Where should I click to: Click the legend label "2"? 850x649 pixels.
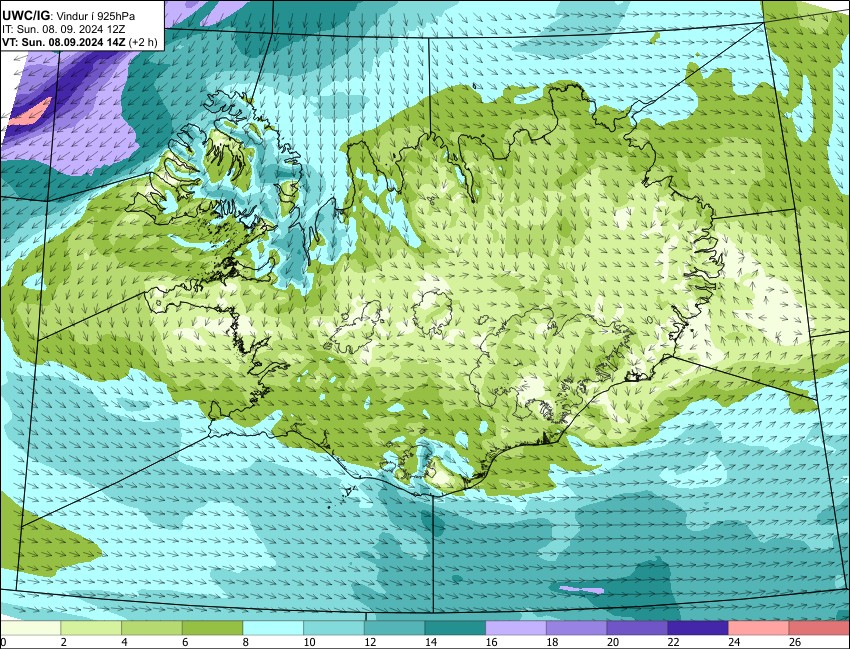click(64, 642)
